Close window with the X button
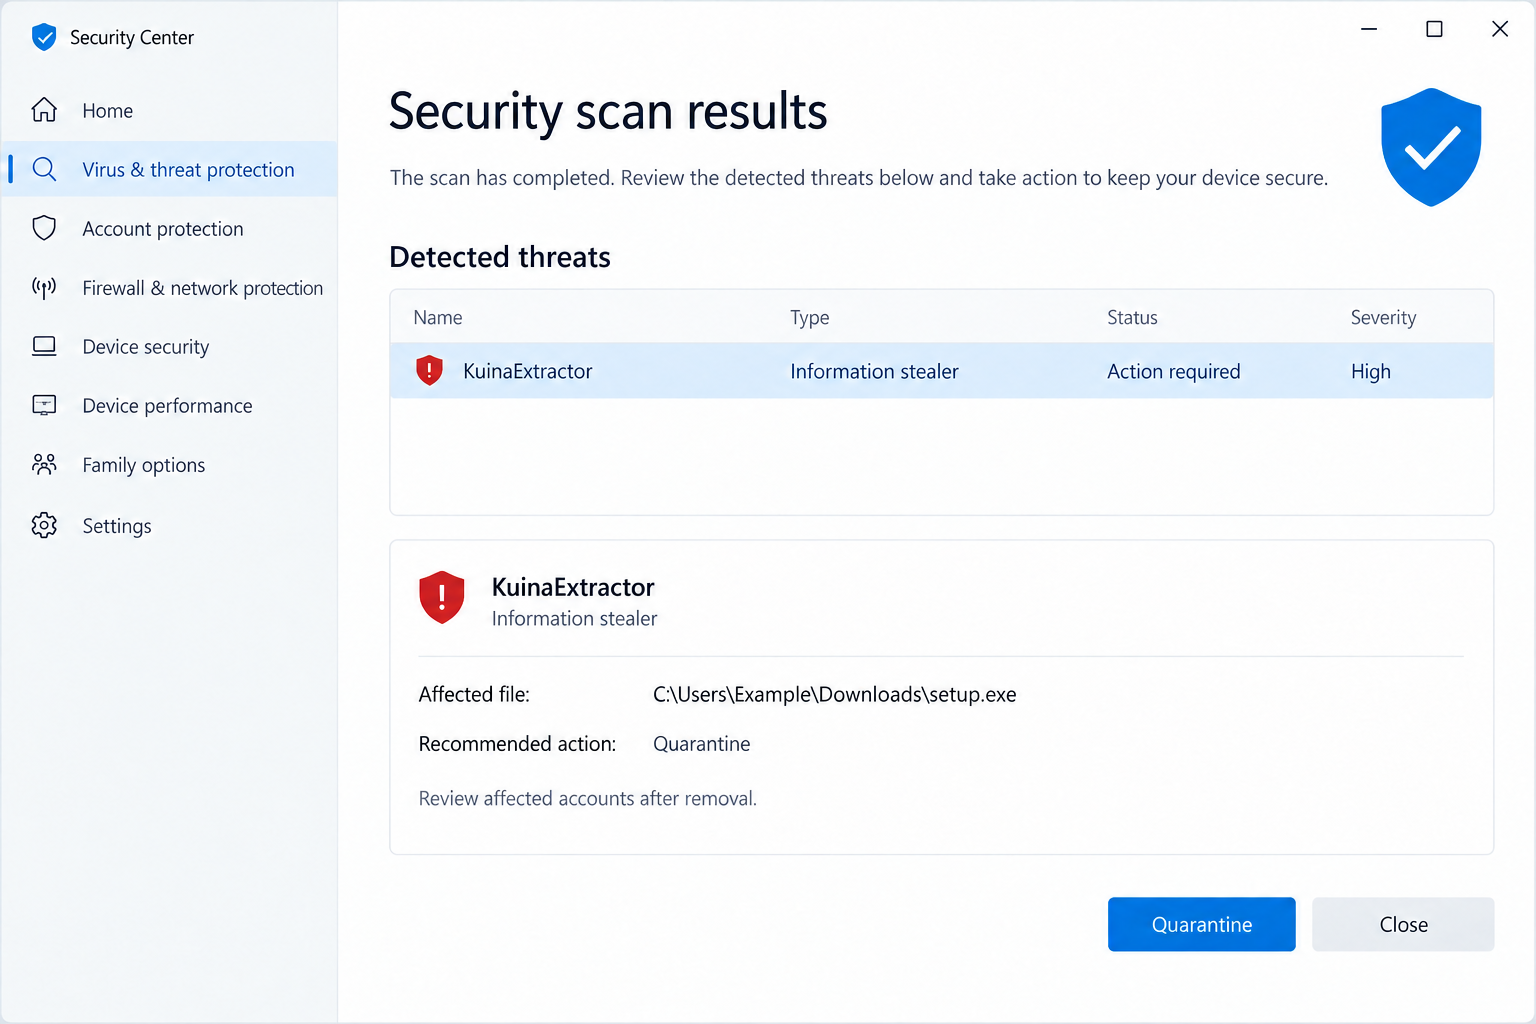The width and height of the screenshot is (1536, 1024). coord(1500,29)
